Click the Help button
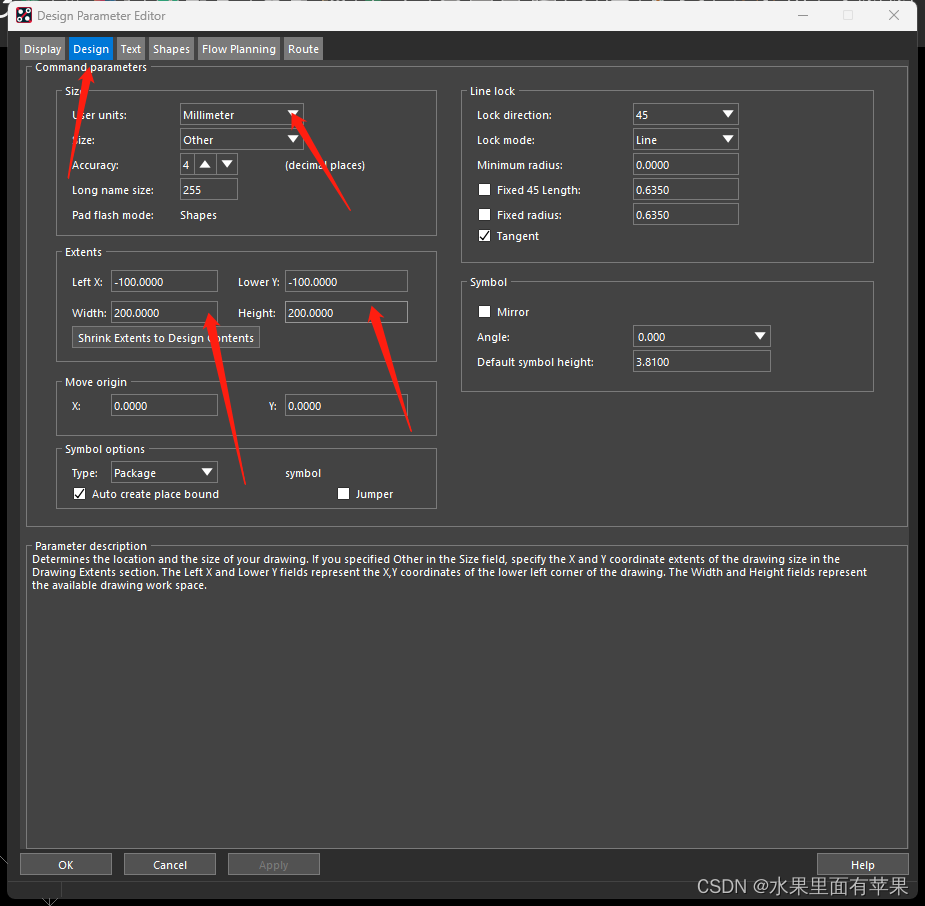 [862, 865]
